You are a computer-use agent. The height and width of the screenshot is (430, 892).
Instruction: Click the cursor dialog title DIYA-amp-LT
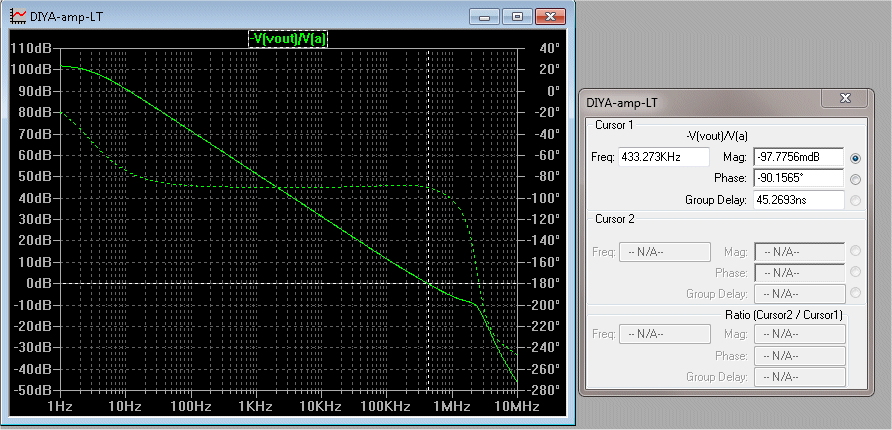622,102
